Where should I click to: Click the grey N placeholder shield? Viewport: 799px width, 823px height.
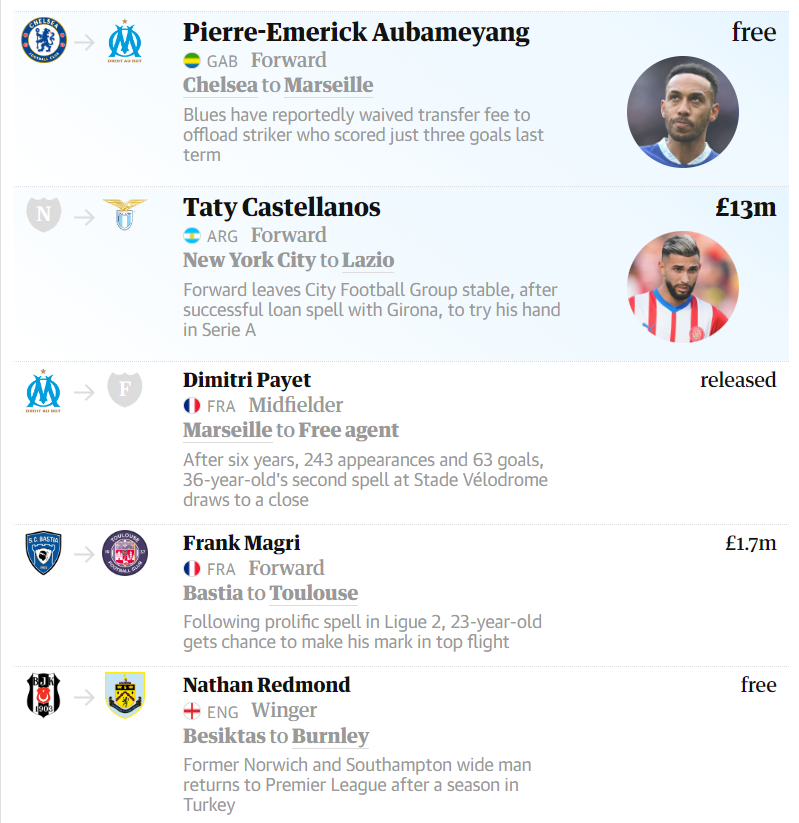pyautogui.click(x=44, y=214)
